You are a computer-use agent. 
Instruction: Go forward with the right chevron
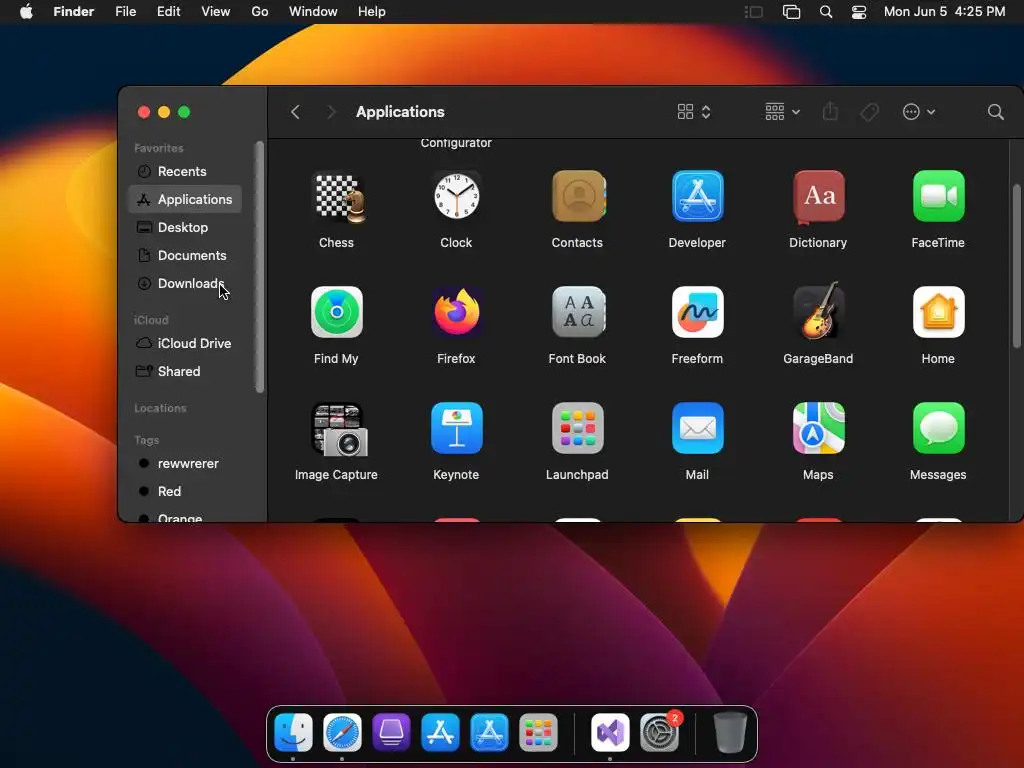[x=330, y=112]
